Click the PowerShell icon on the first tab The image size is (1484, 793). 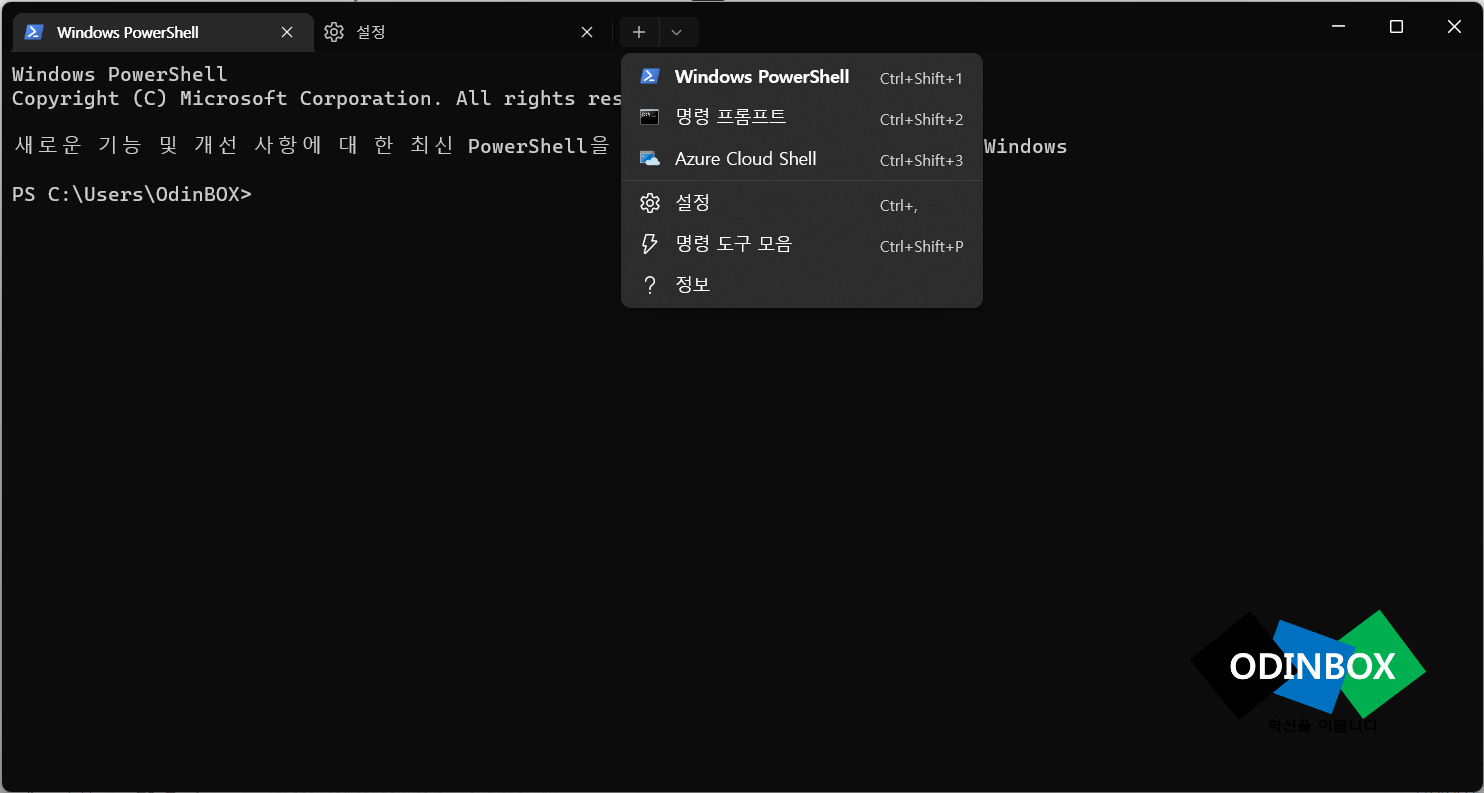coord(34,32)
